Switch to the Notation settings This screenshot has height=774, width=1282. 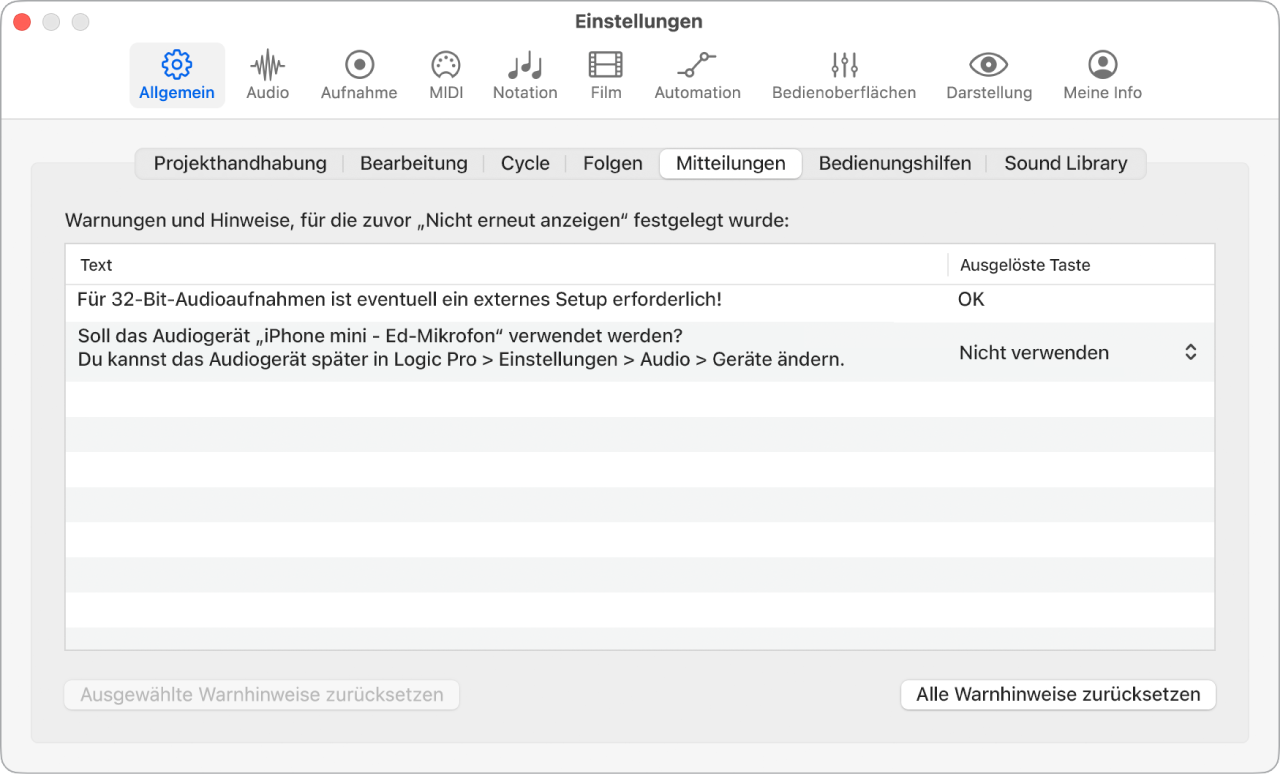coord(525,75)
